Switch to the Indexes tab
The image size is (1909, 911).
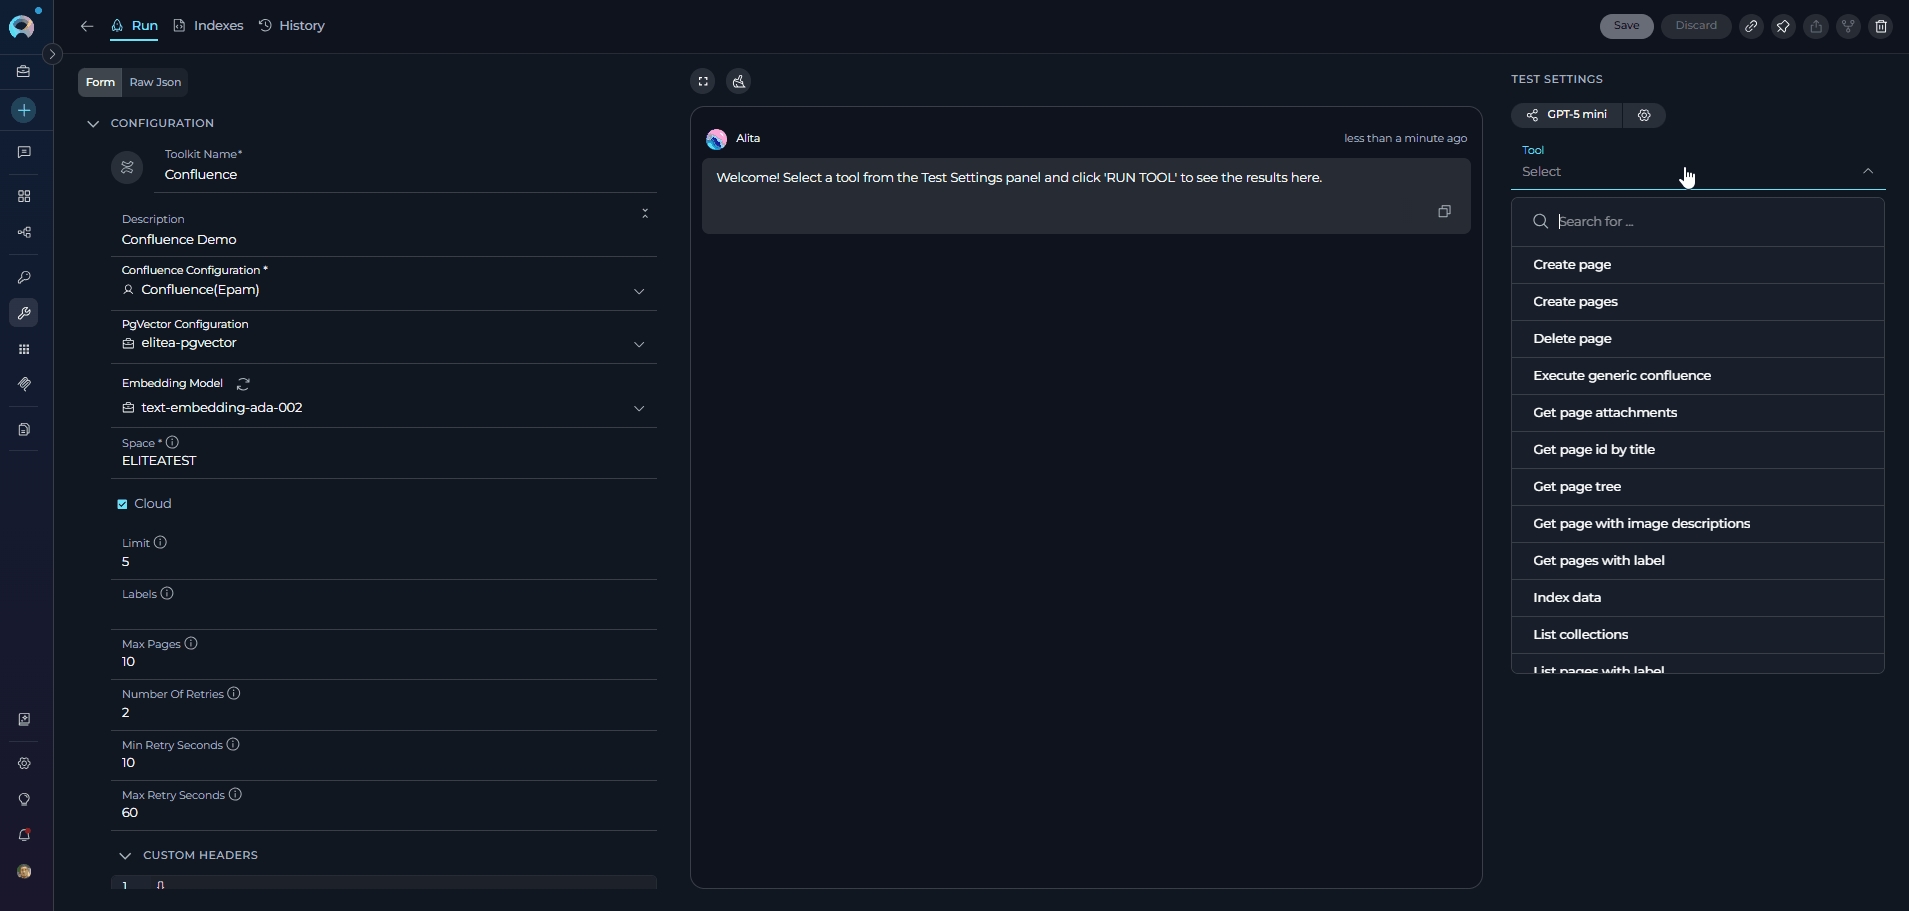coord(209,26)
